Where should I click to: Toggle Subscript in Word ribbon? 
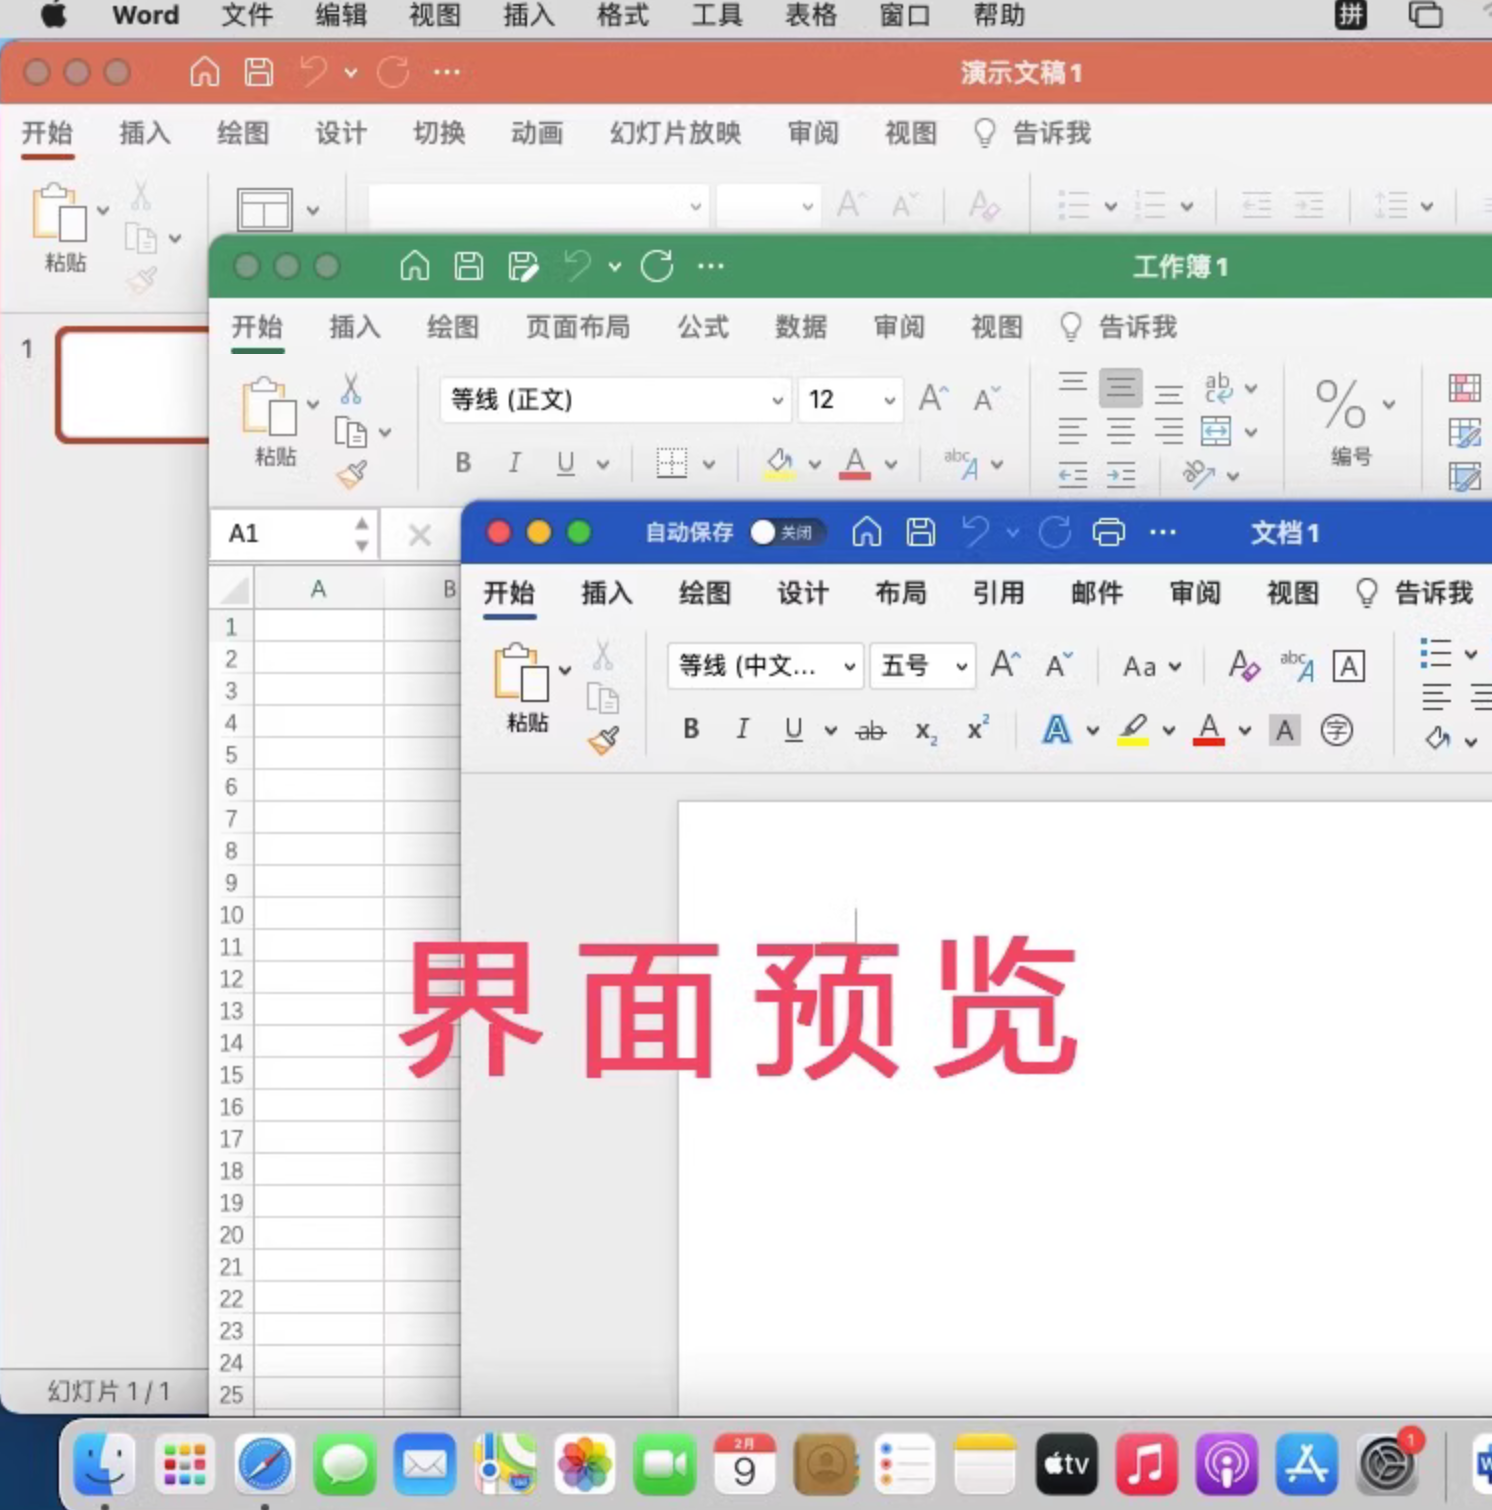(926, 732)
